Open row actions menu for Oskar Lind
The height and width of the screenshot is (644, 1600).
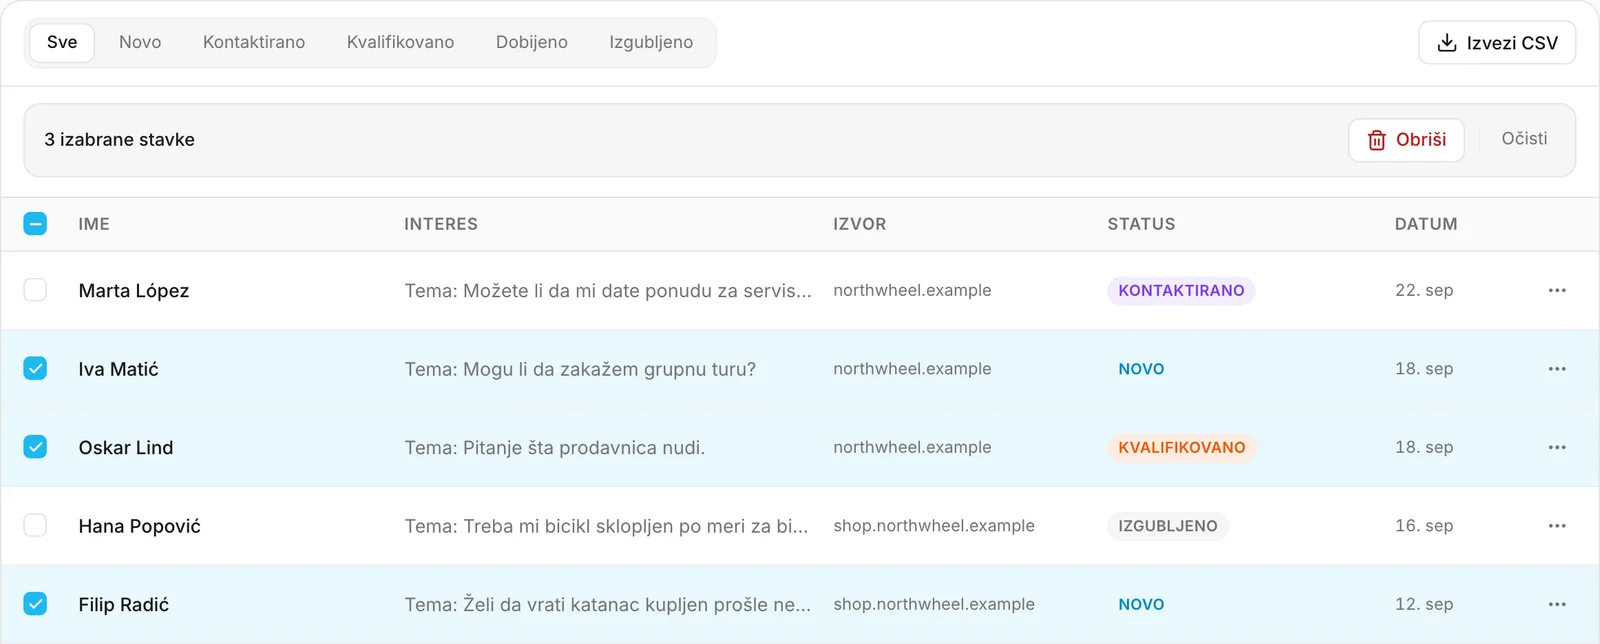tap(1557, 447)
